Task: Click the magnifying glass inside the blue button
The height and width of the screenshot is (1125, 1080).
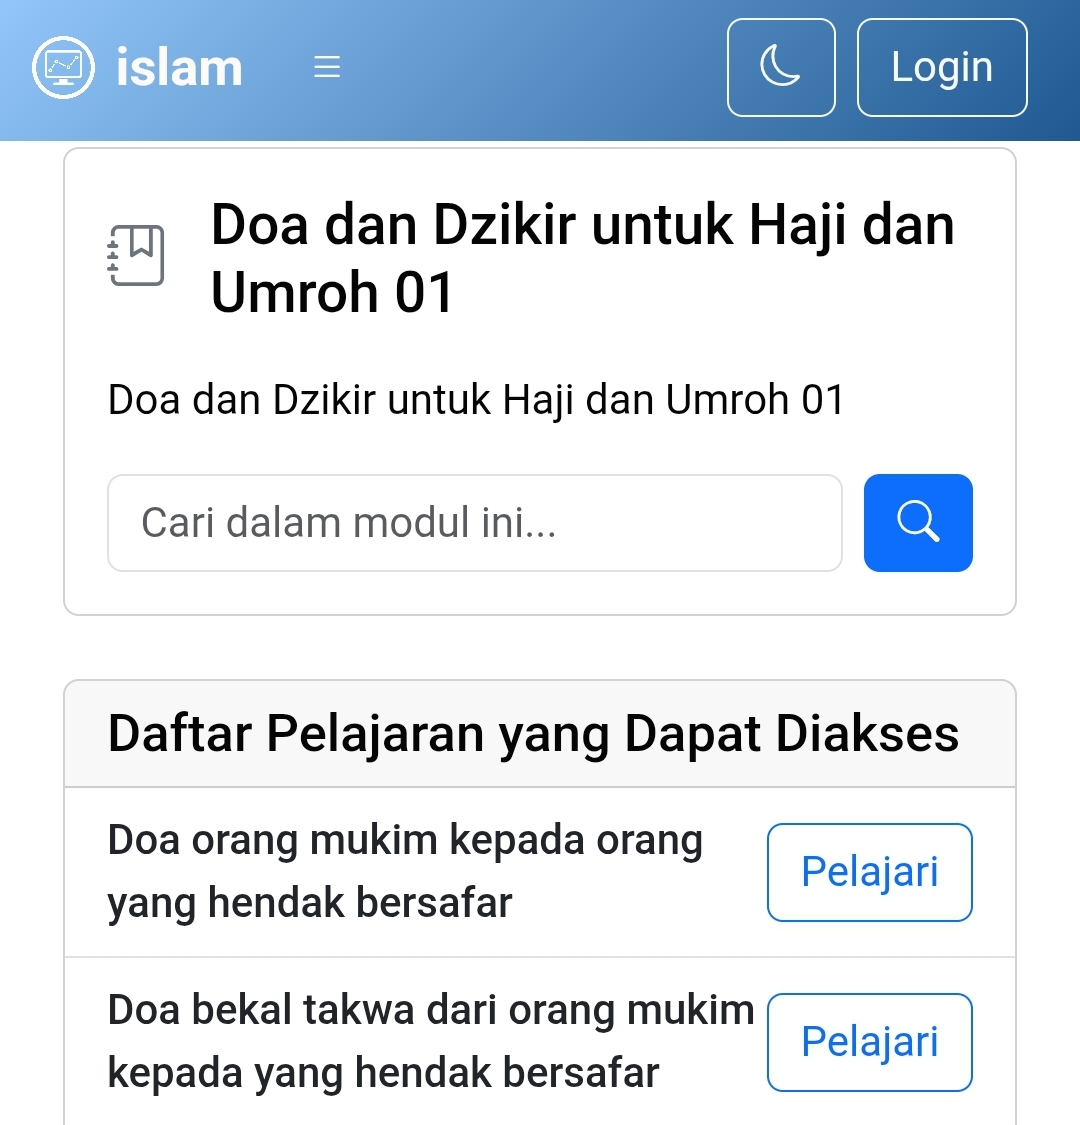Action: pyautogui.click(x=918, y=521)
